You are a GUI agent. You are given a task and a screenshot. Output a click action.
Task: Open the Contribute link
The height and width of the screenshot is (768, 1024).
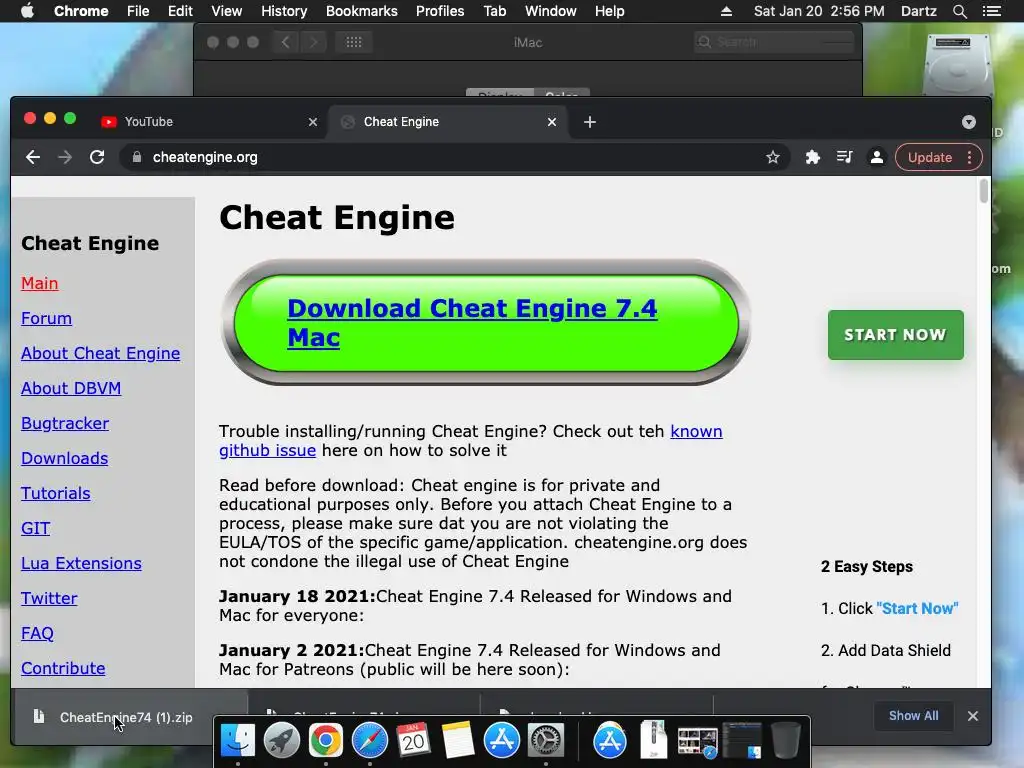point(63,668)
